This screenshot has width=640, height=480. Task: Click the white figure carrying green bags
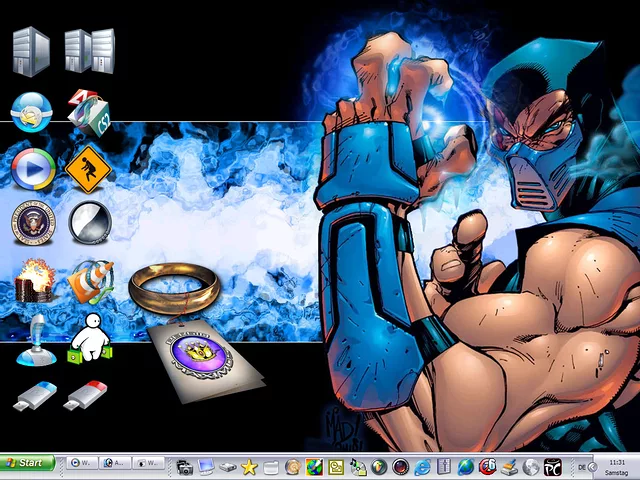(90, 338)
